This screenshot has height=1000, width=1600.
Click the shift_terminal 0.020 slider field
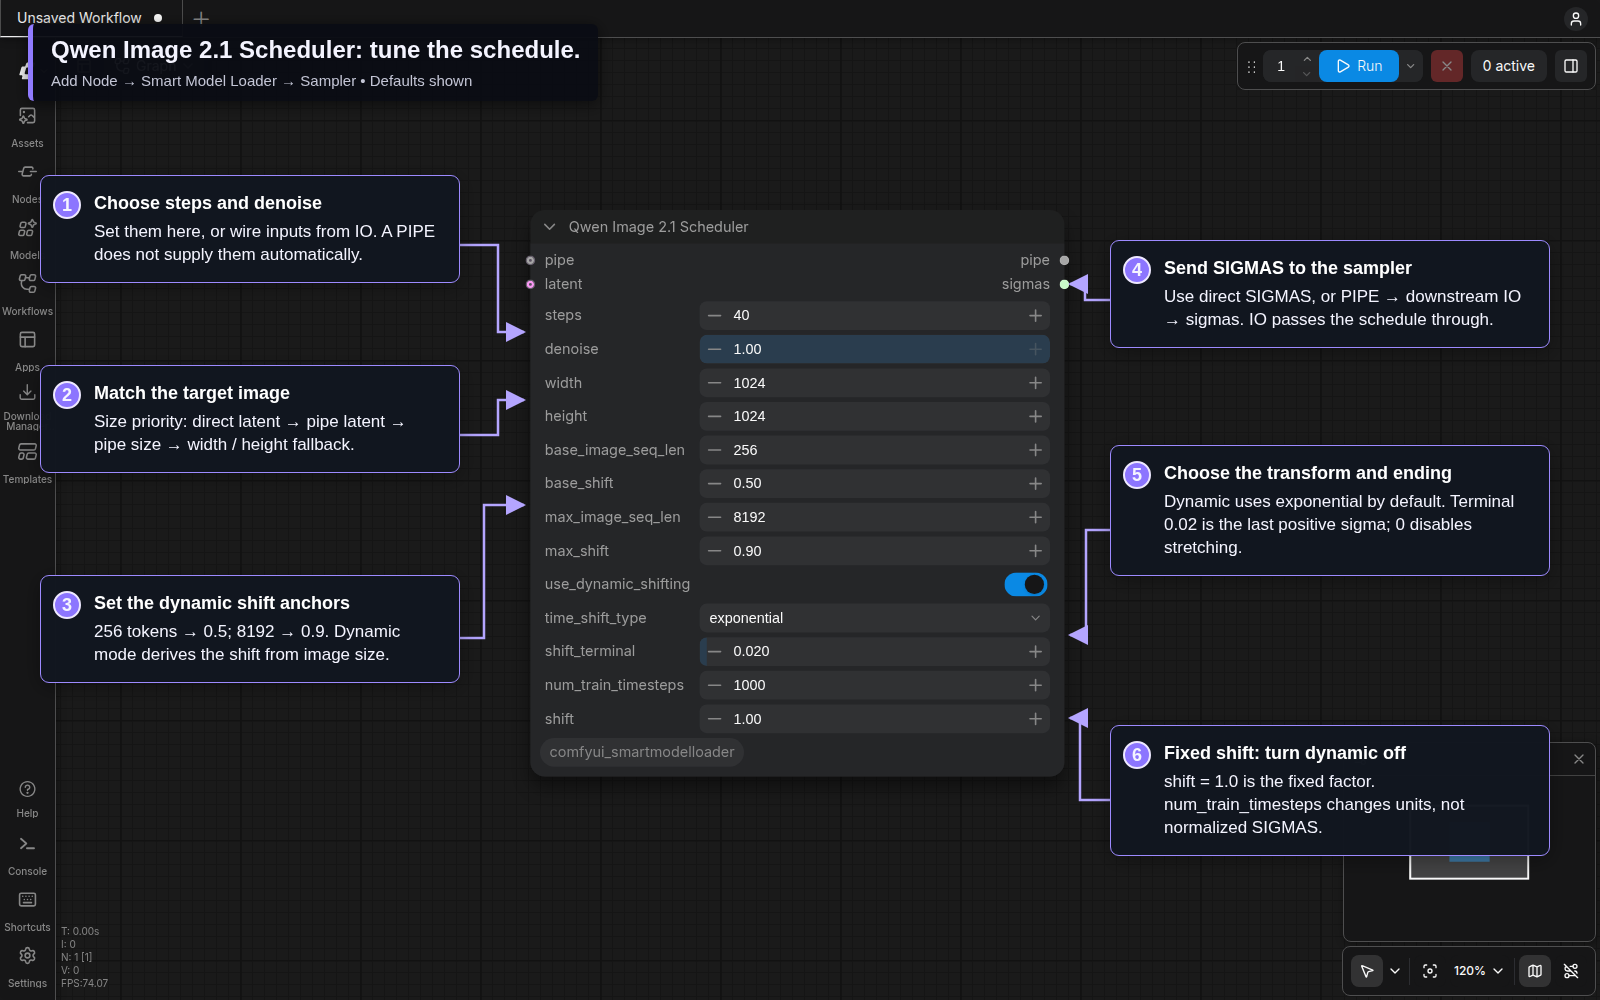click(x=875, y=651)
